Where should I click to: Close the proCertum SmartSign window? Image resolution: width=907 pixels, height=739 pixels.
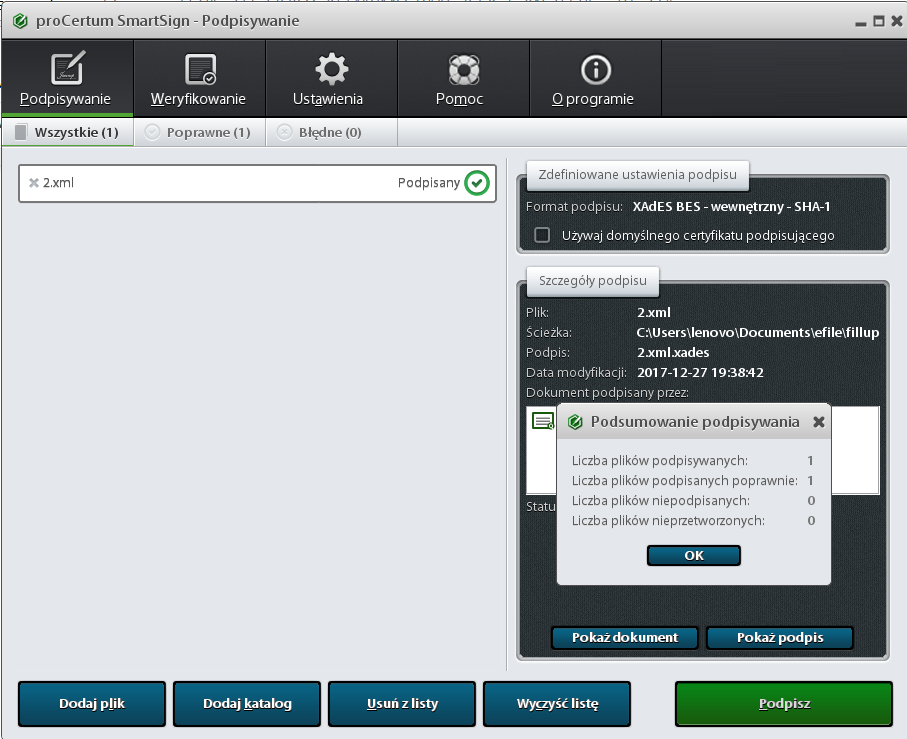pyautogui.click(x=897, y=21)
